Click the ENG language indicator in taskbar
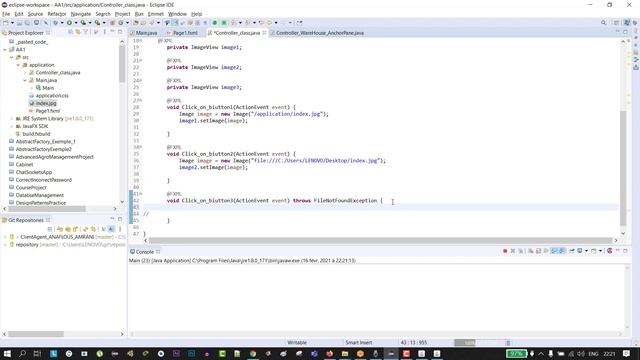Screen dimensions: 640x360 pyautogui.click(x=593, y=354)
